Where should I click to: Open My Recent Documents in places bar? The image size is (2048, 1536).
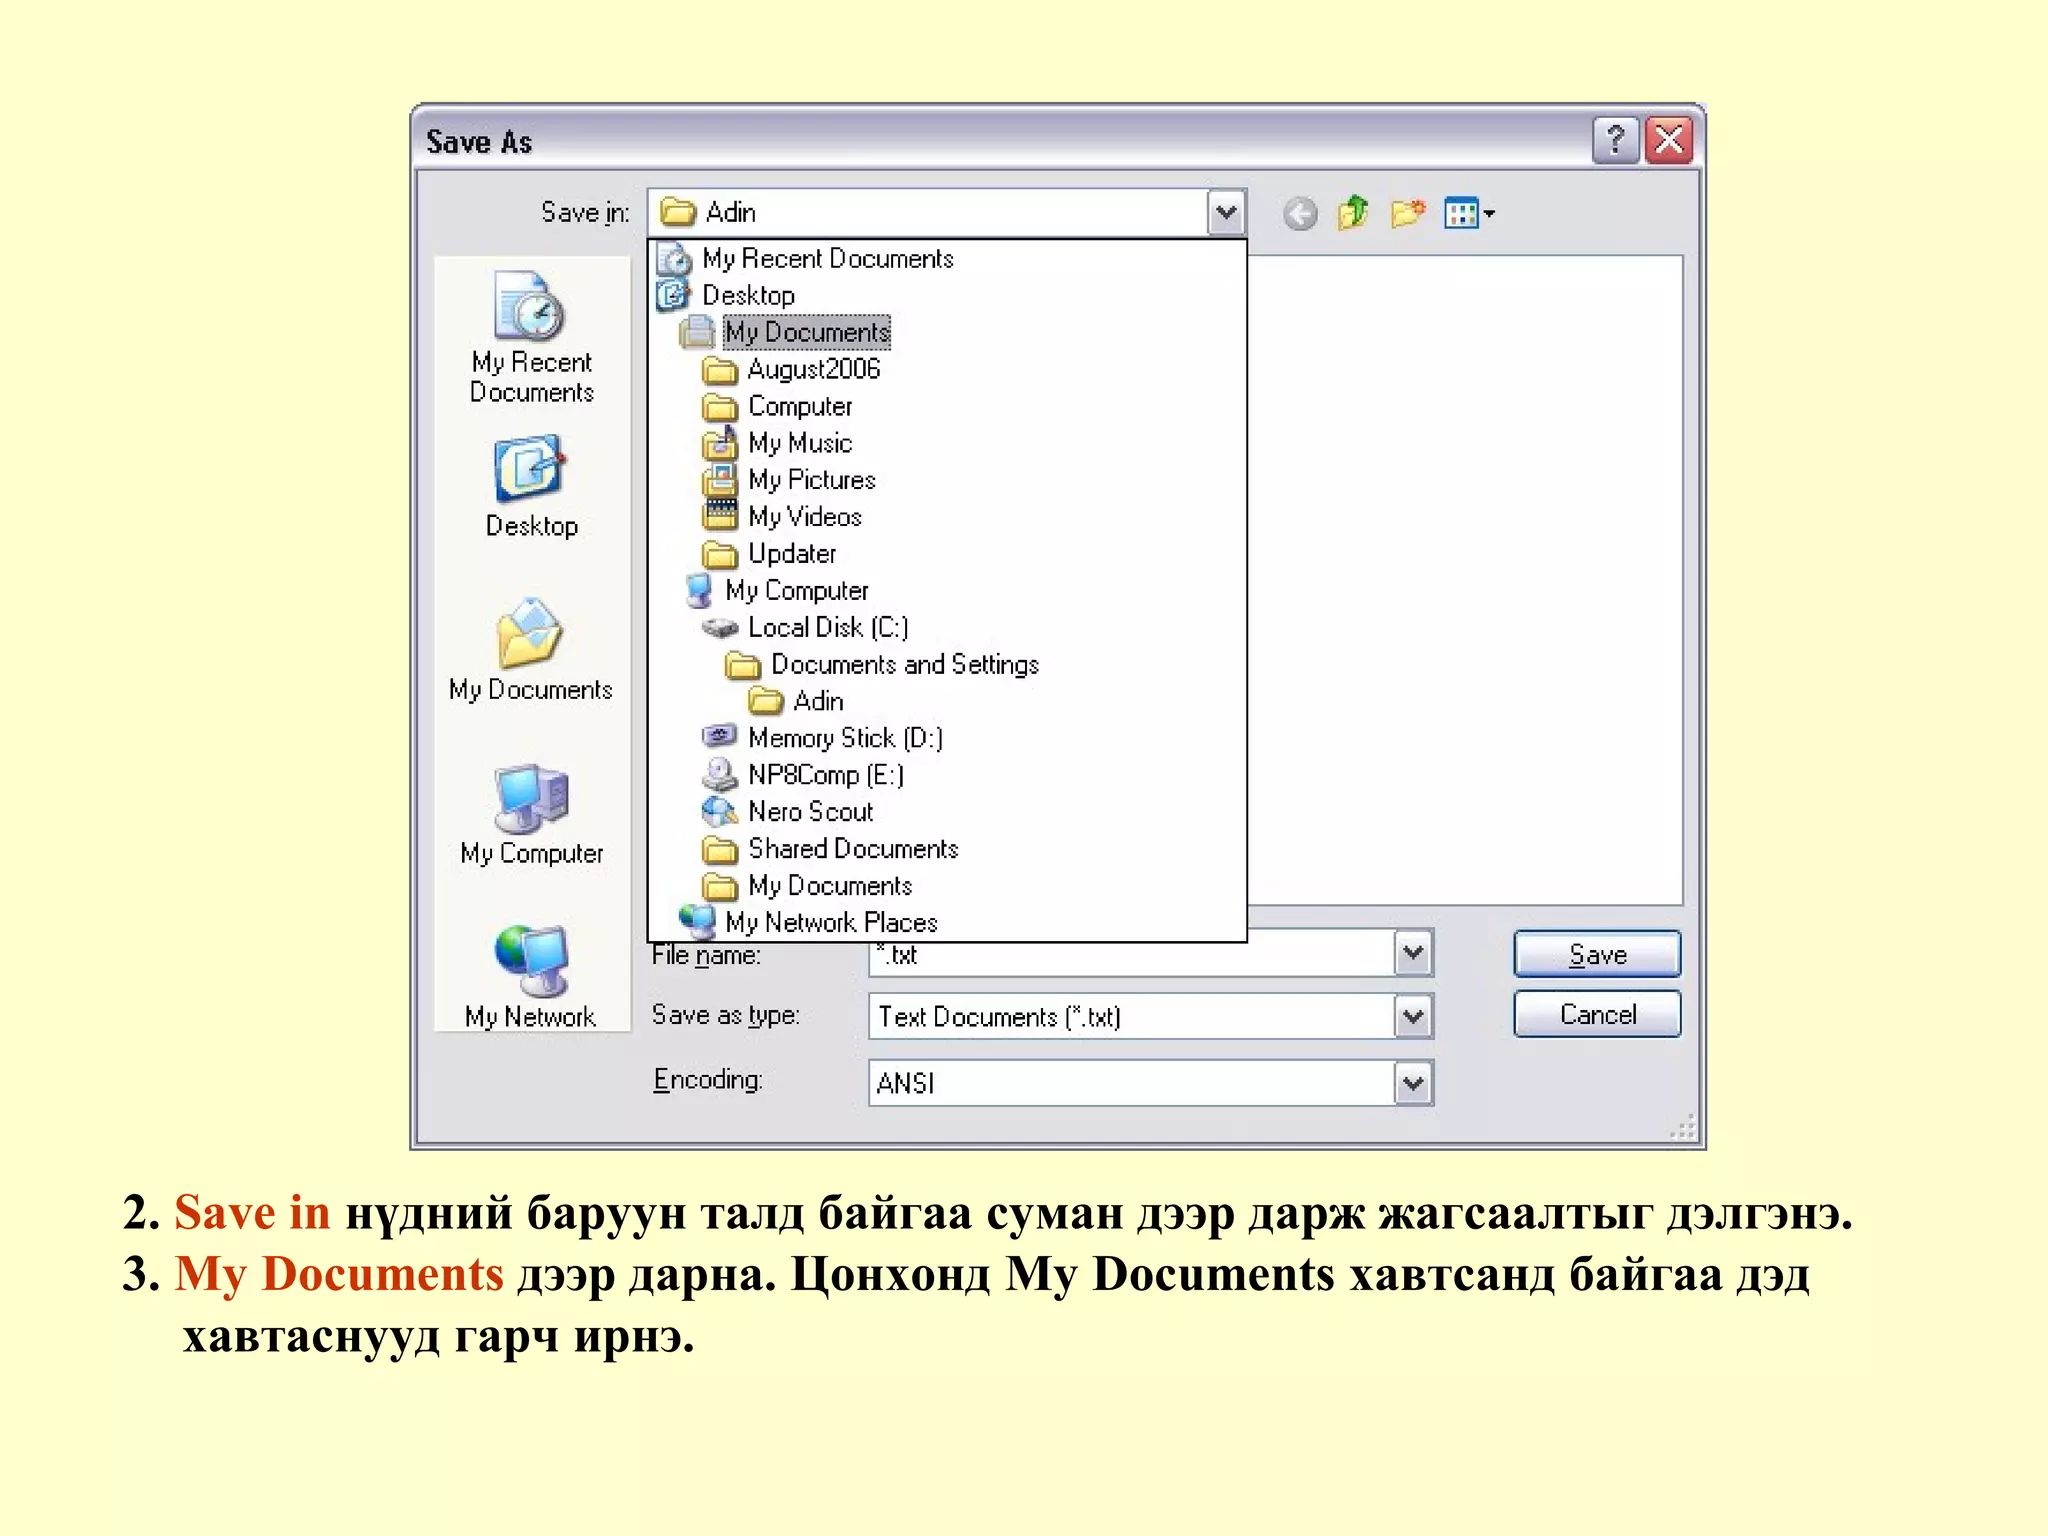(x=531, y=338)
